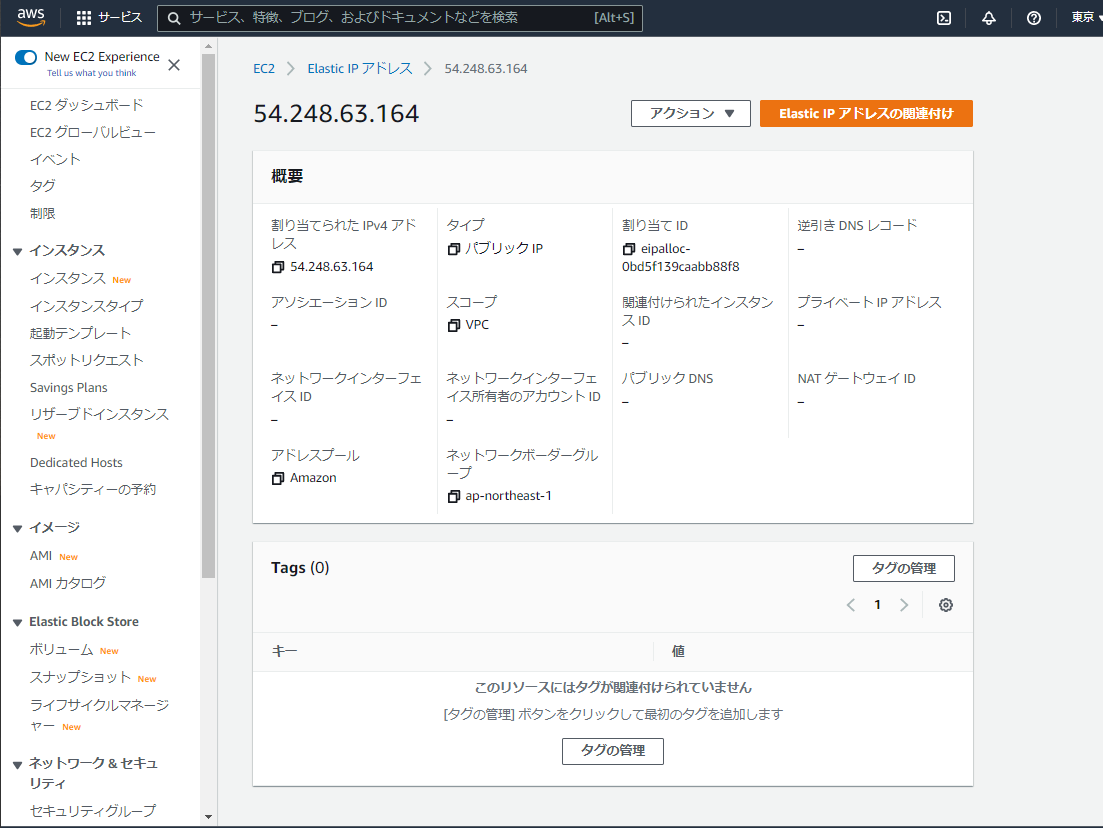Open 起動テンプレート in sidebar
1103x828 pixels.
pos(80,333)
